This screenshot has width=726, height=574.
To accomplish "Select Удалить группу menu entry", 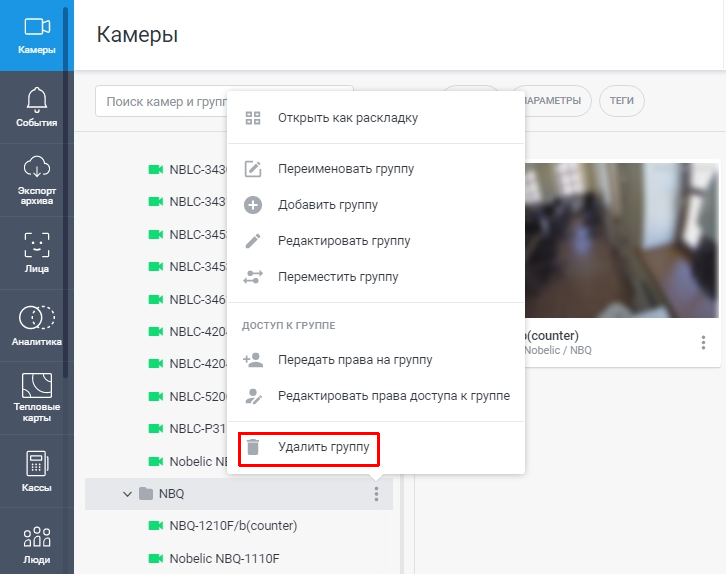I will click(x=376, y=447).
